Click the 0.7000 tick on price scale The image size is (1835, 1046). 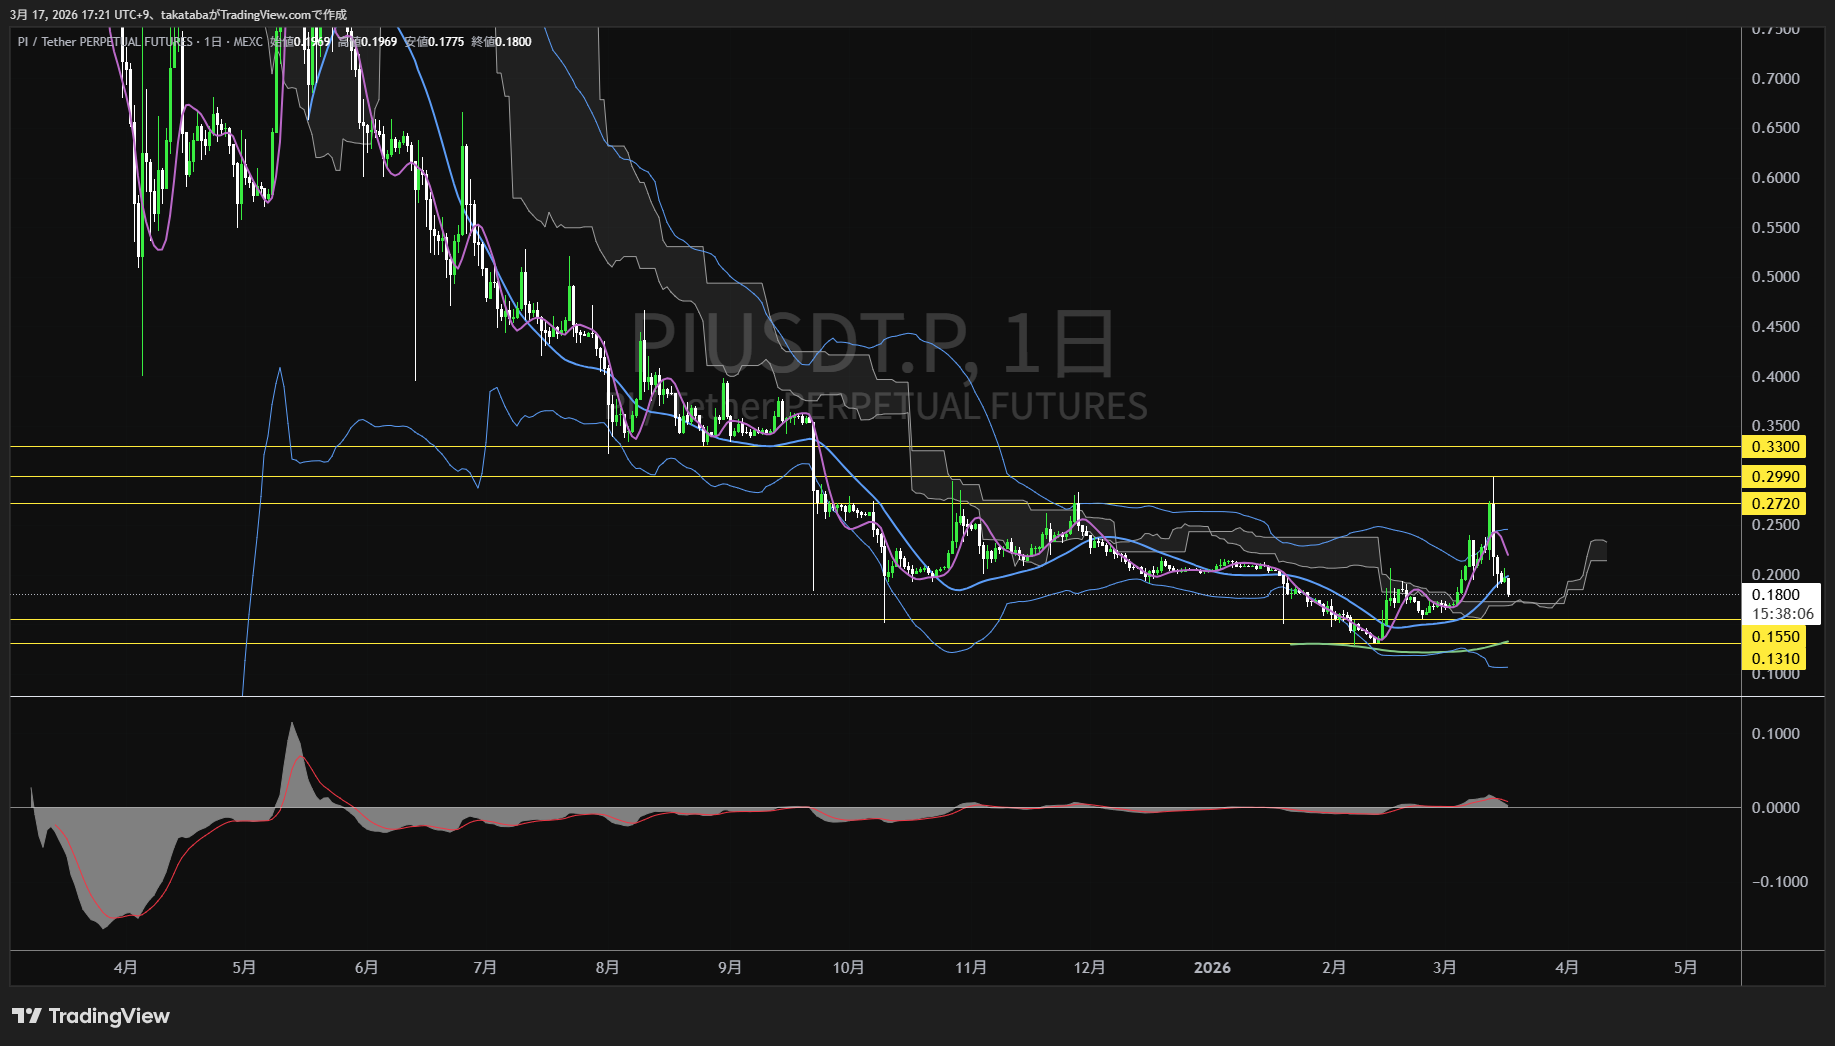[x=1775, y=79]
